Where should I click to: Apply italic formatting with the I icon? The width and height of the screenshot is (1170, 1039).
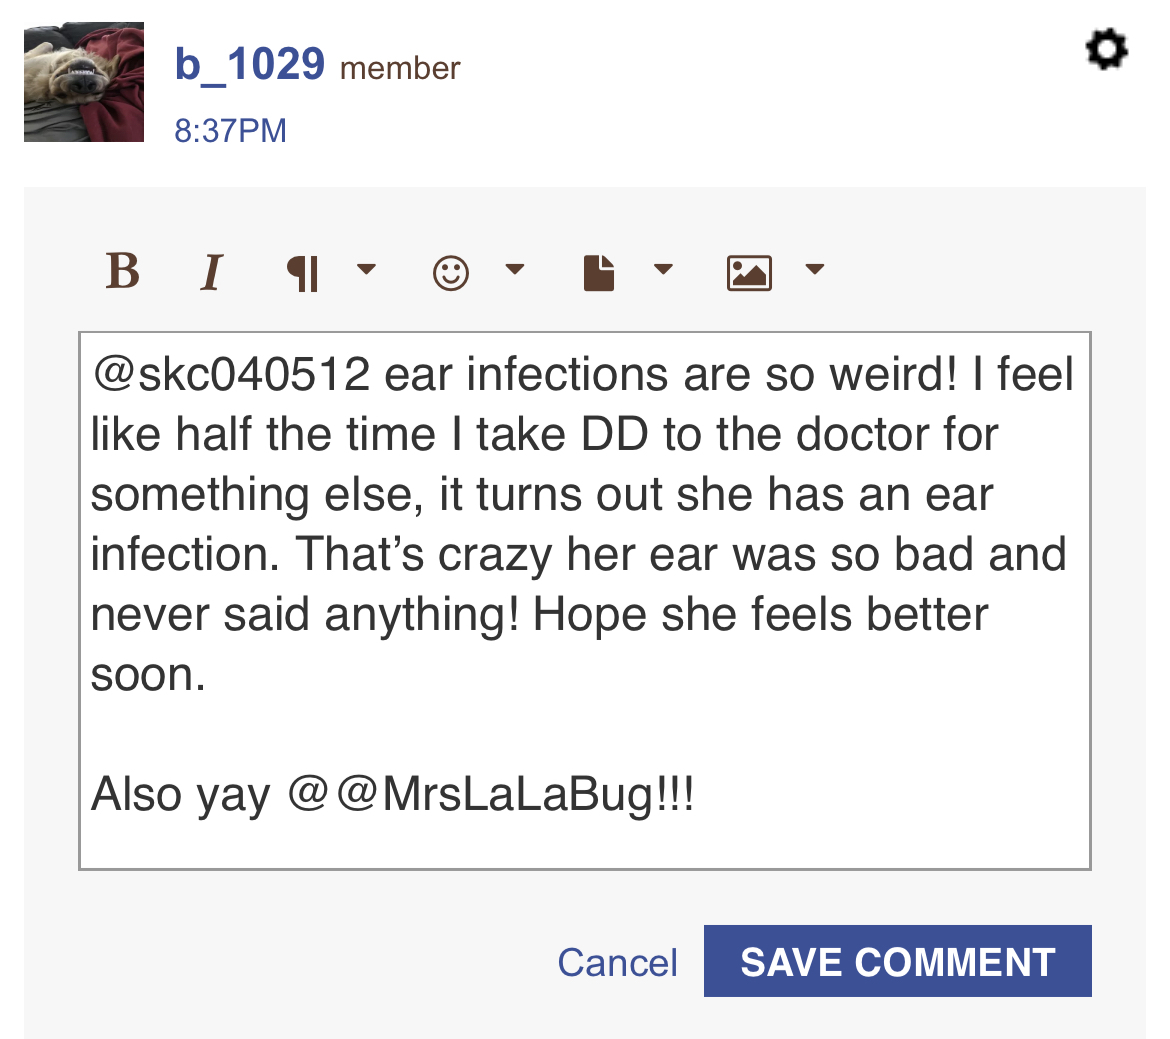click(x=212, y=272)
